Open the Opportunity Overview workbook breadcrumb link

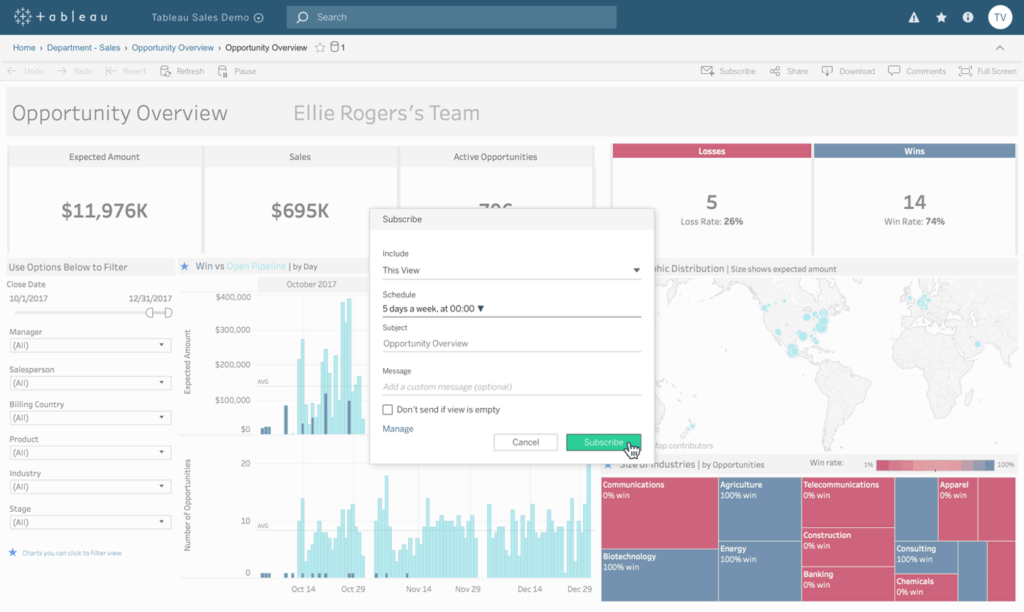click(x=172, y=48)
